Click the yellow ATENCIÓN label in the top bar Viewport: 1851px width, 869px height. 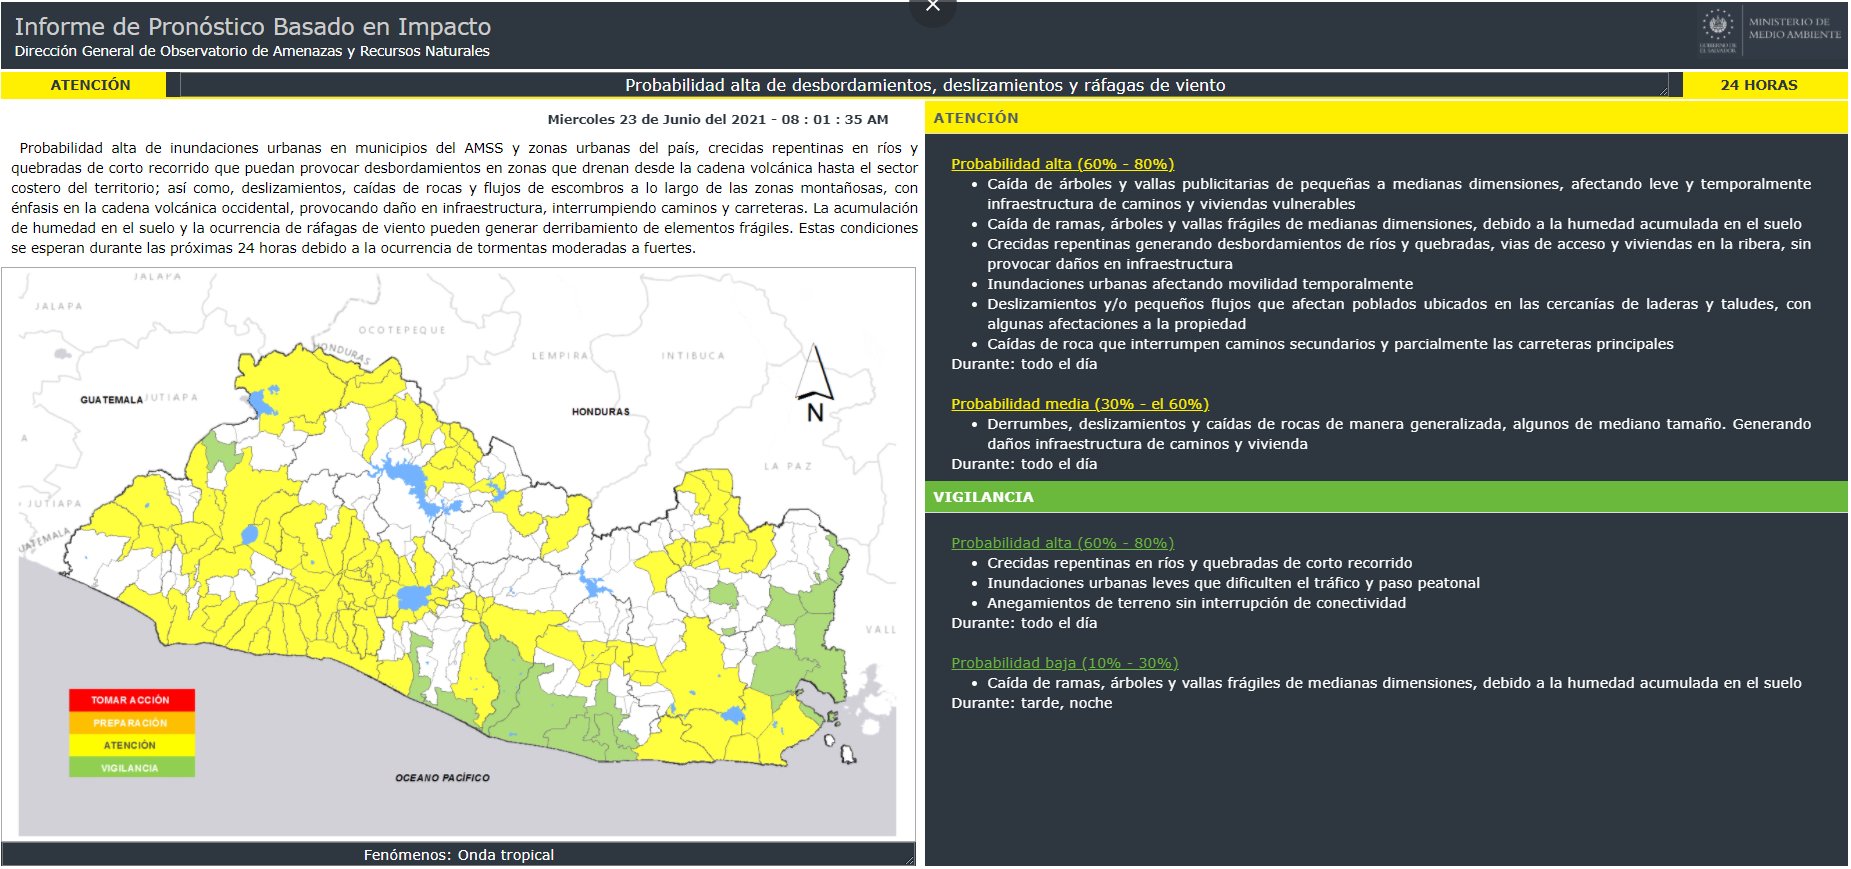click(84, 85)
